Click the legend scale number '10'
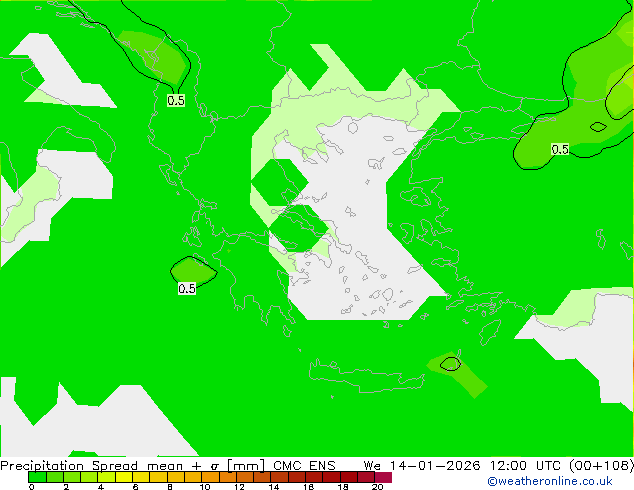This screenshot has height=490, width=634. click(205, 487)
